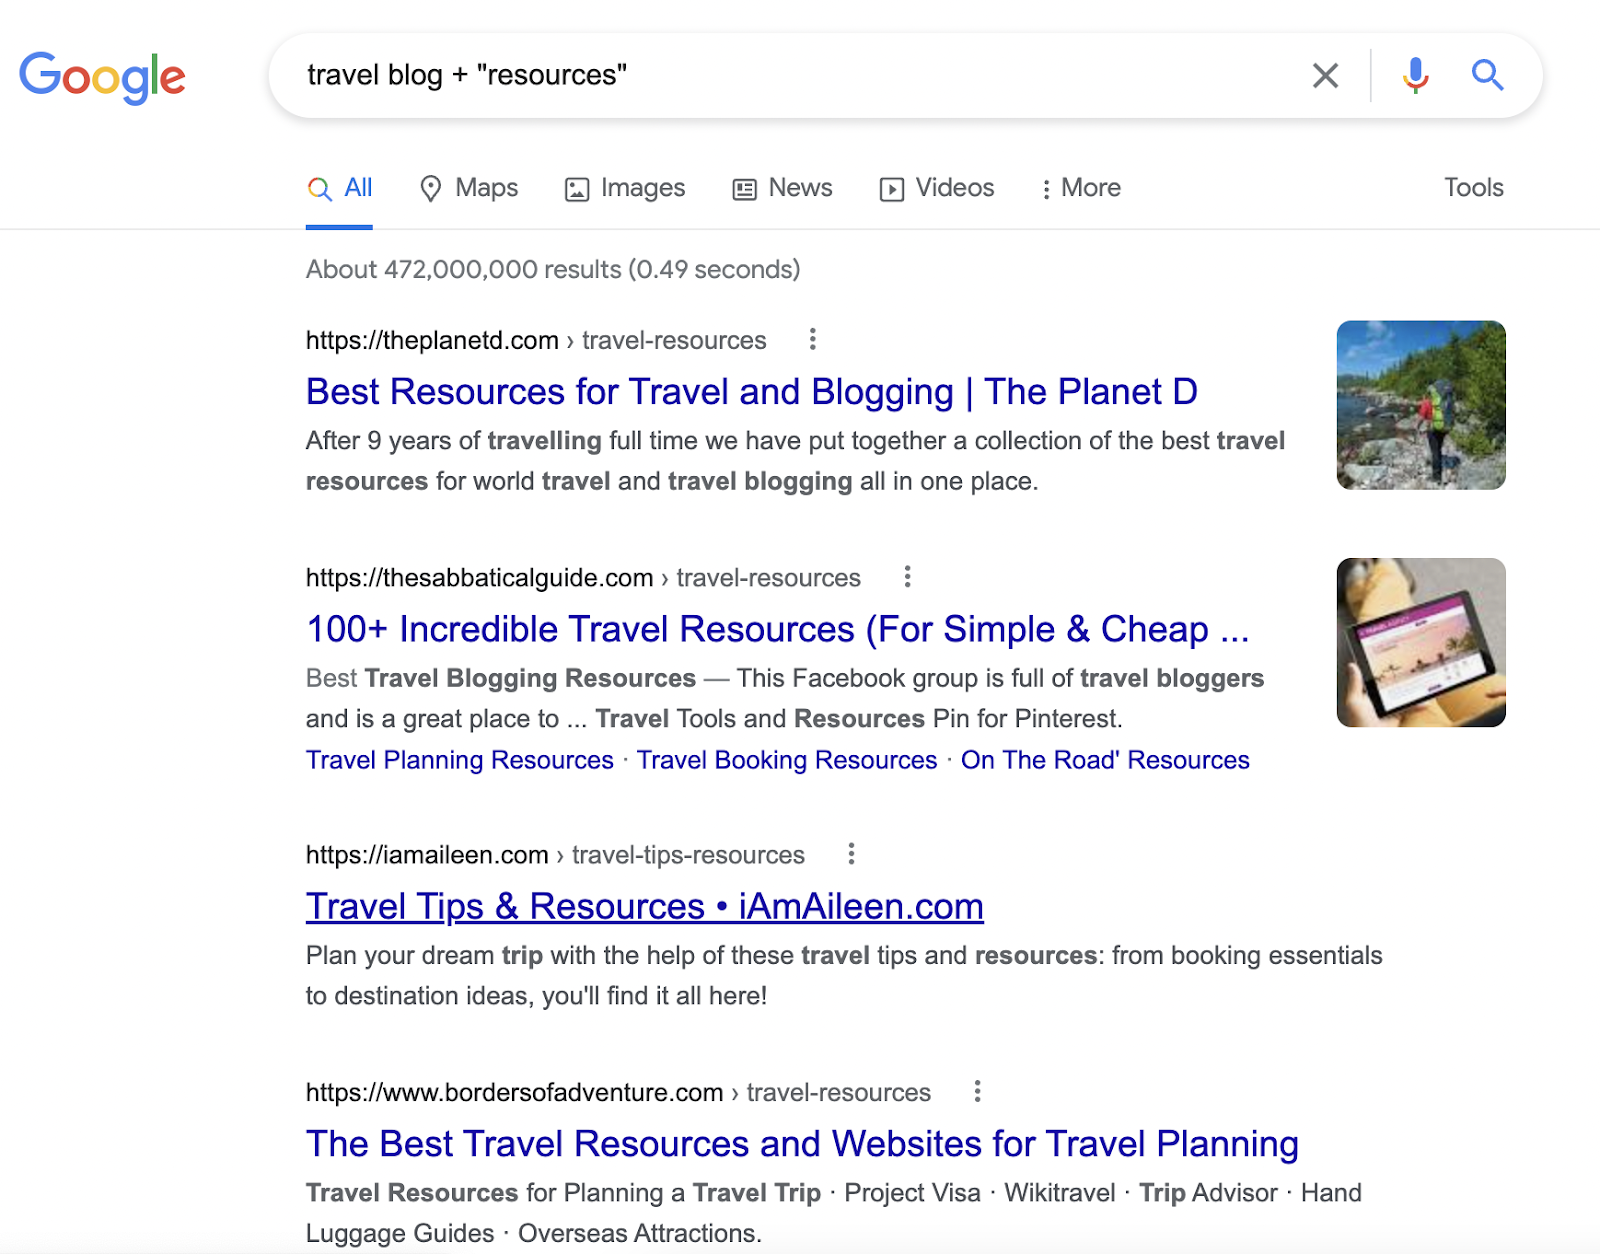Open the Tools filter options
Image resolution: width=1600 pixels, height=1254 pixels.
(x=1473, y=188)
